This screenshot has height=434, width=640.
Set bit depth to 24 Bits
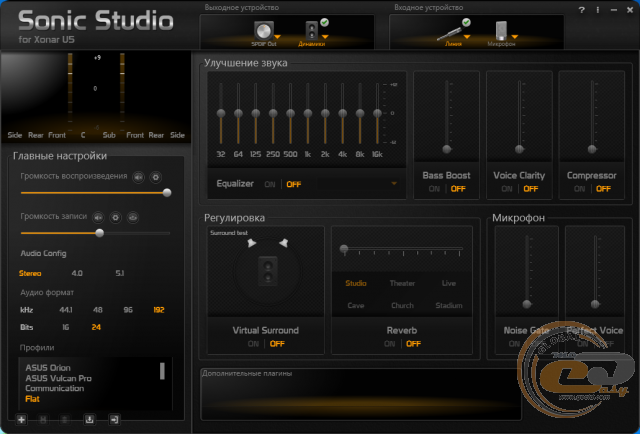click(96, 327)
